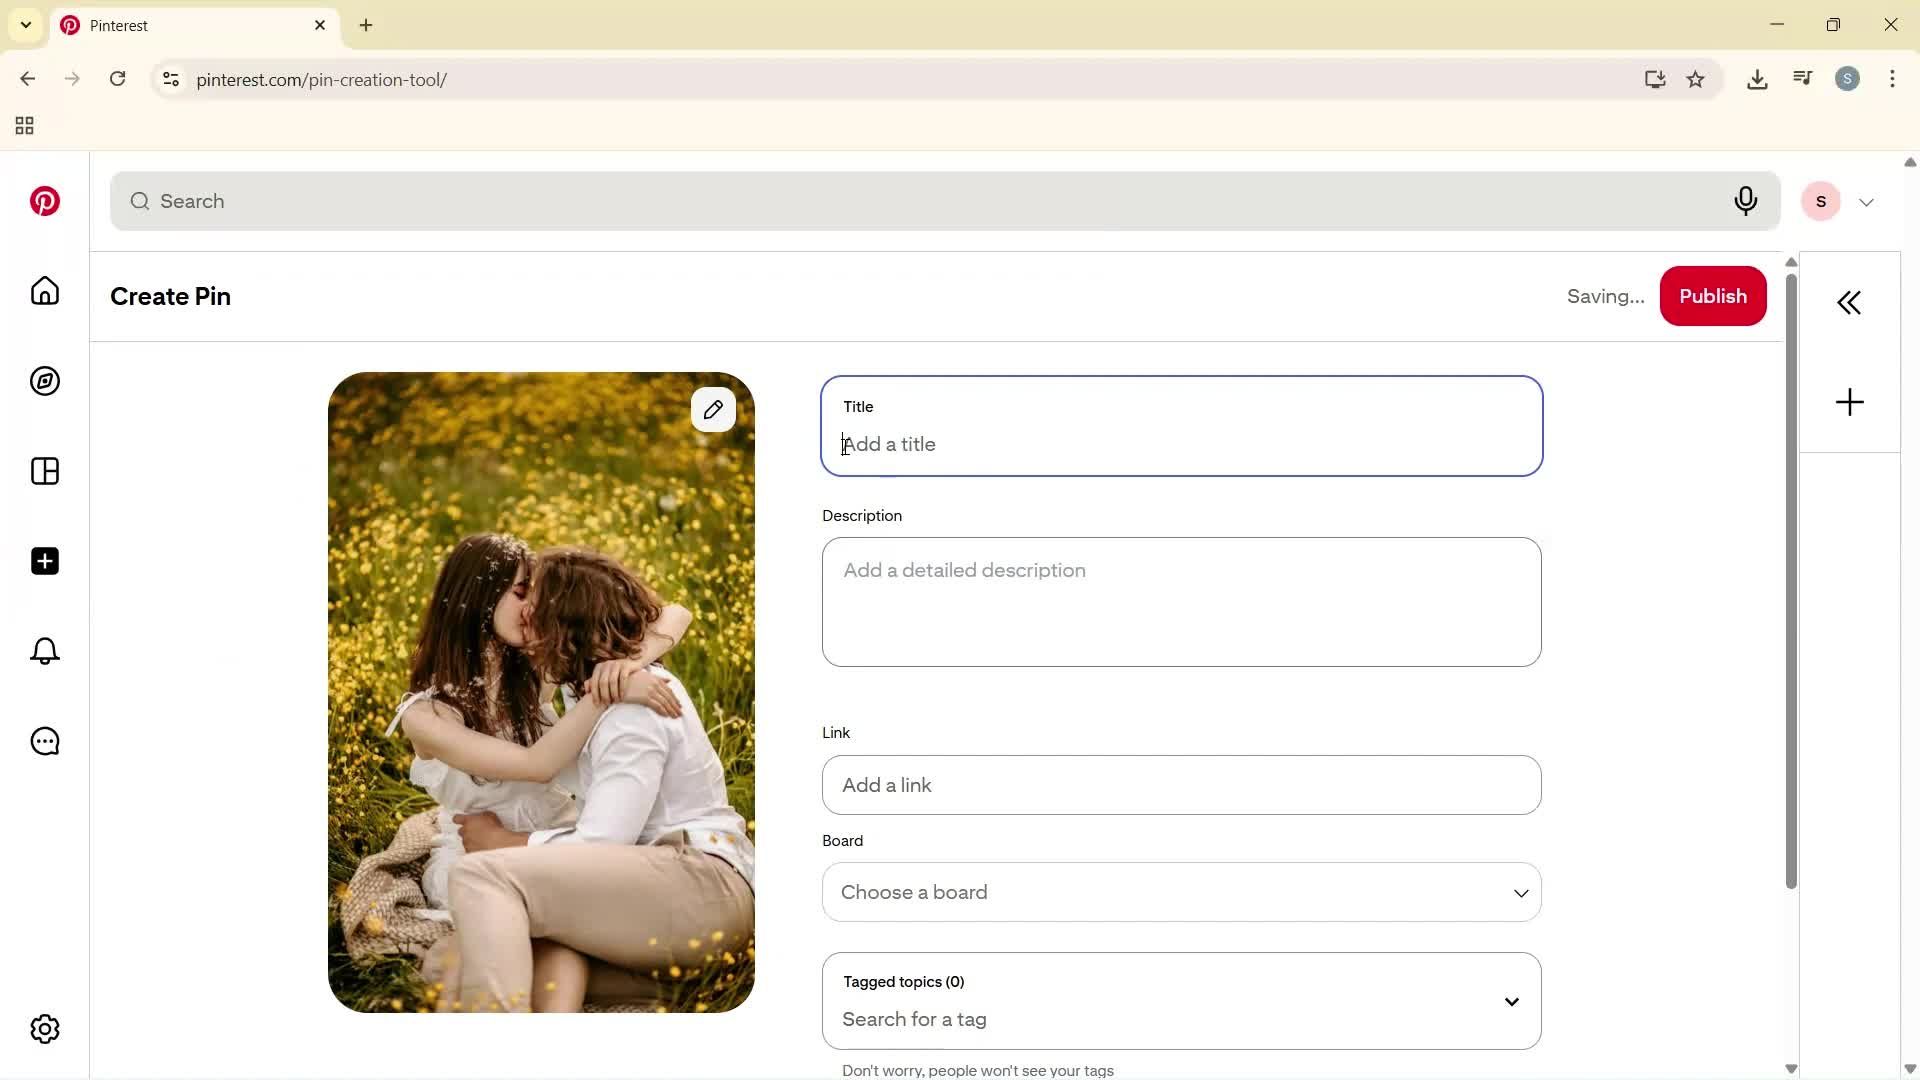1920x1080 pixels.
Task: Open the account dropdown next to avatar
Action: (x=1866, y=201)
